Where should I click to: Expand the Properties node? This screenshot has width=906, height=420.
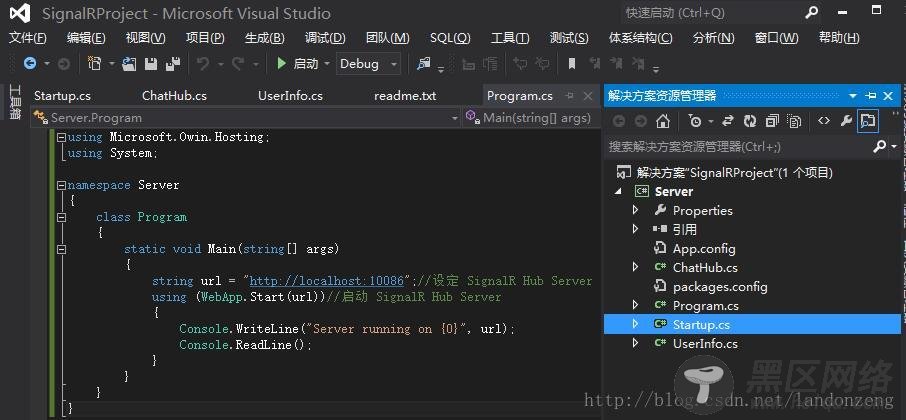coord(636,210)
